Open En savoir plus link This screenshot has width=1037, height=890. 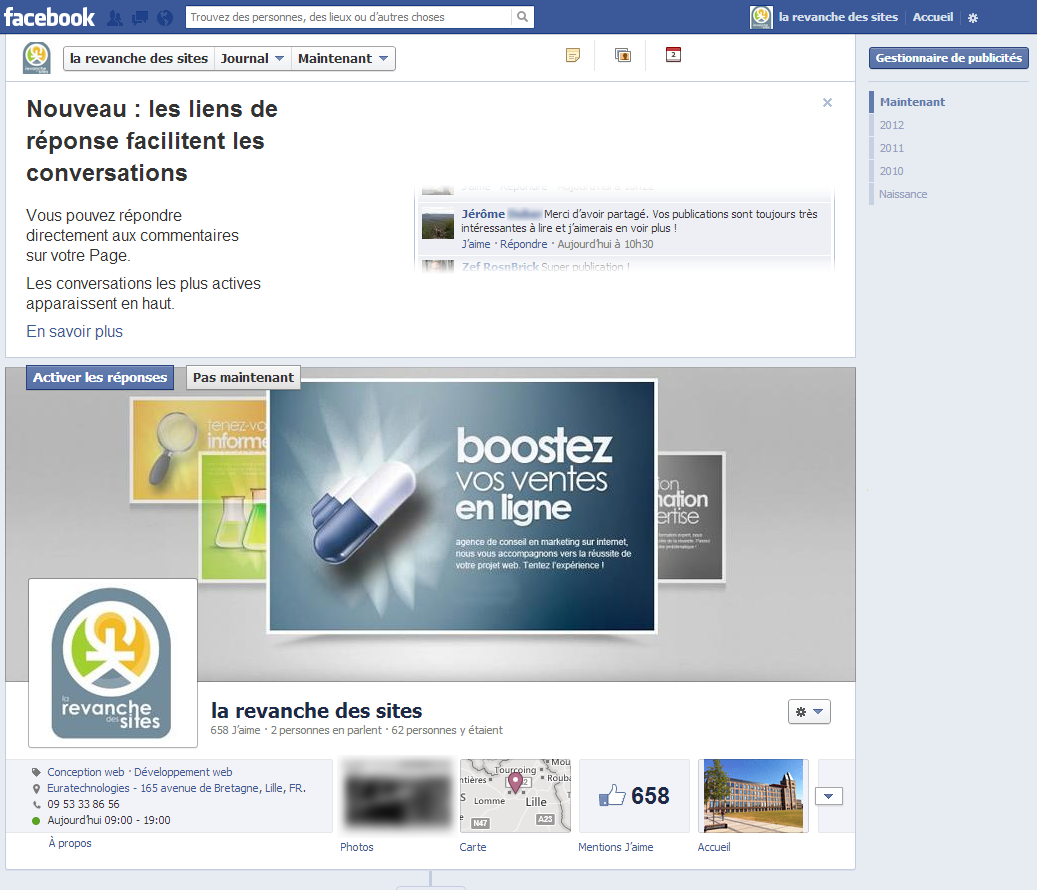pos(75,331)
